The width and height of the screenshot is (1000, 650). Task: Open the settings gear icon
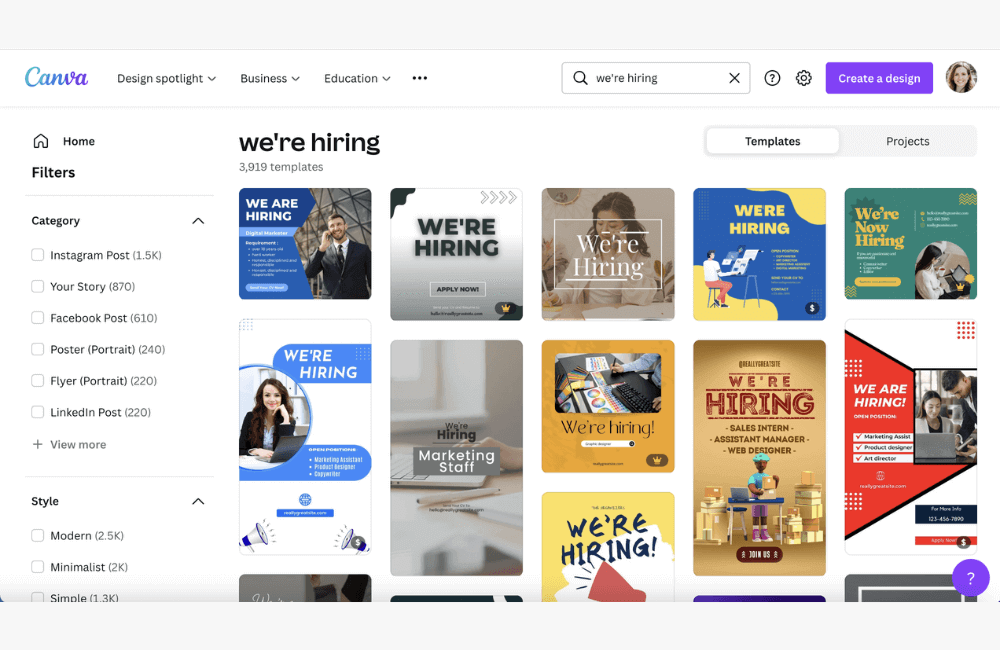[x=803, y=77]
